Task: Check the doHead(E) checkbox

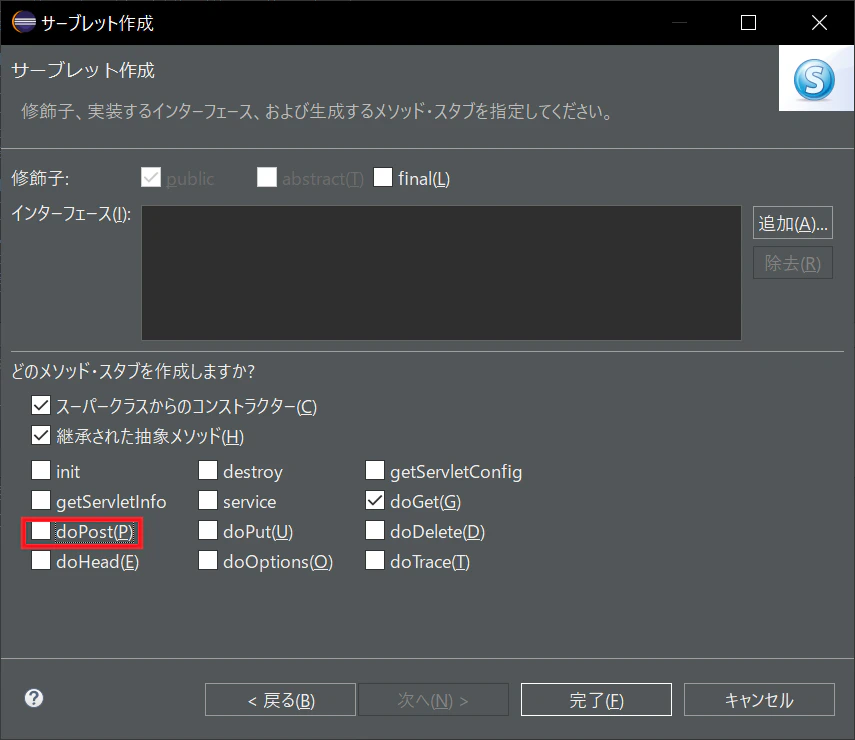Action: click(41, 561)
